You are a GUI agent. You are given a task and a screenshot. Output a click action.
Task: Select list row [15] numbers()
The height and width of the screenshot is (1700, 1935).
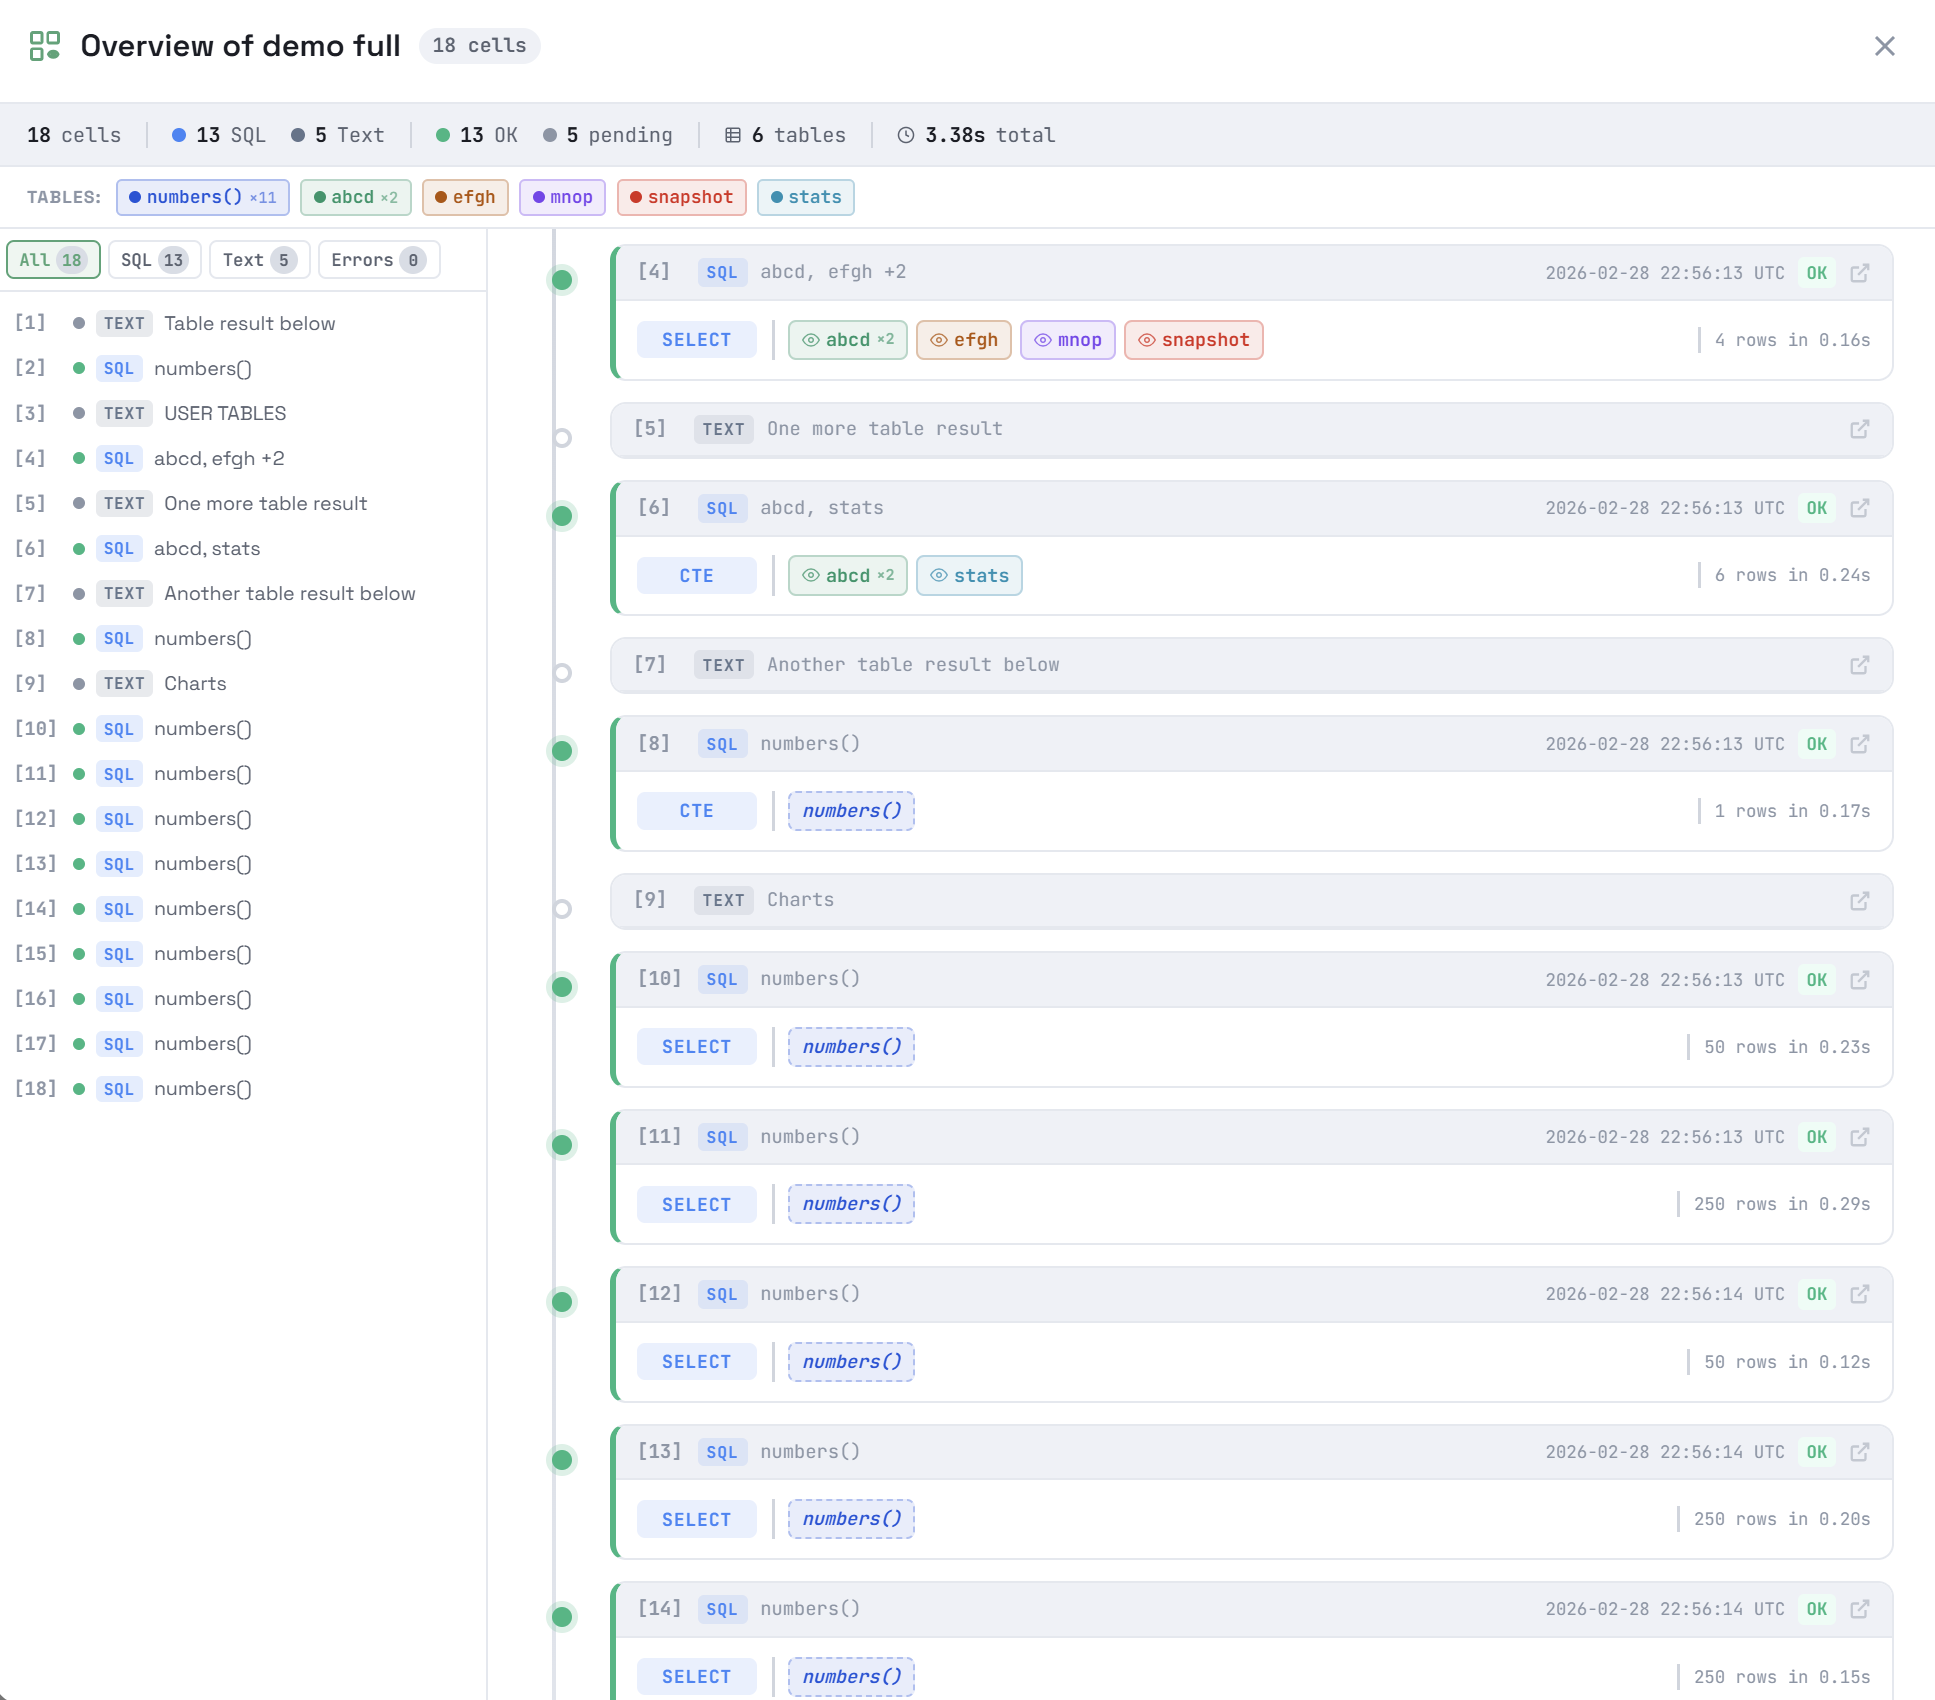tap(243, 953)
